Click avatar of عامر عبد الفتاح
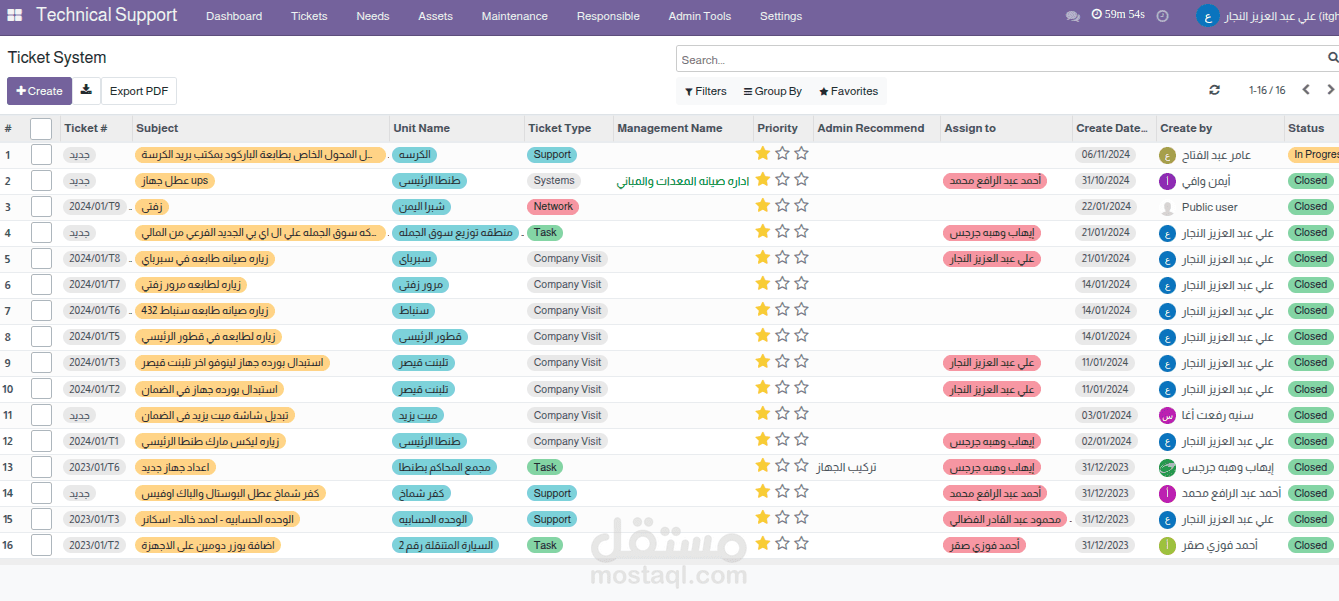 coord(1167,155)
